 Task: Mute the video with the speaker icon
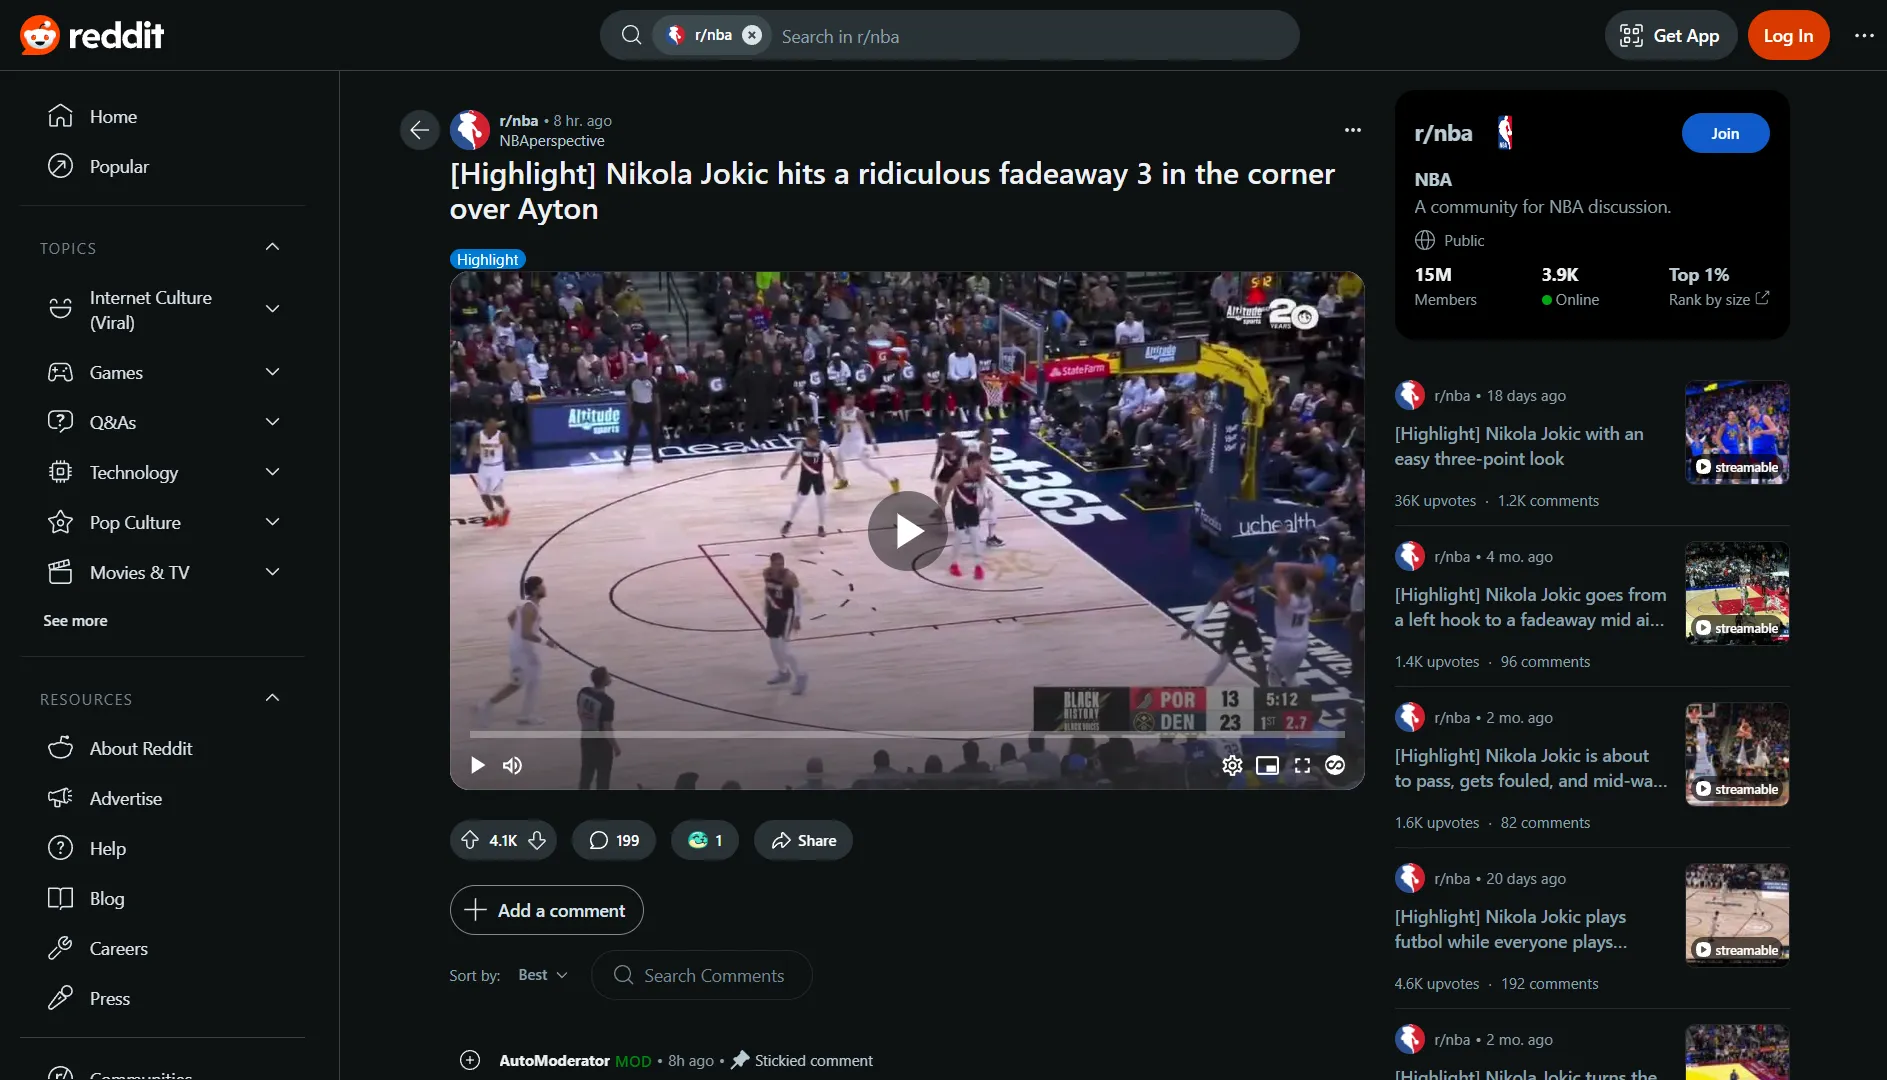pyautogui.click(x=512, y=765)
